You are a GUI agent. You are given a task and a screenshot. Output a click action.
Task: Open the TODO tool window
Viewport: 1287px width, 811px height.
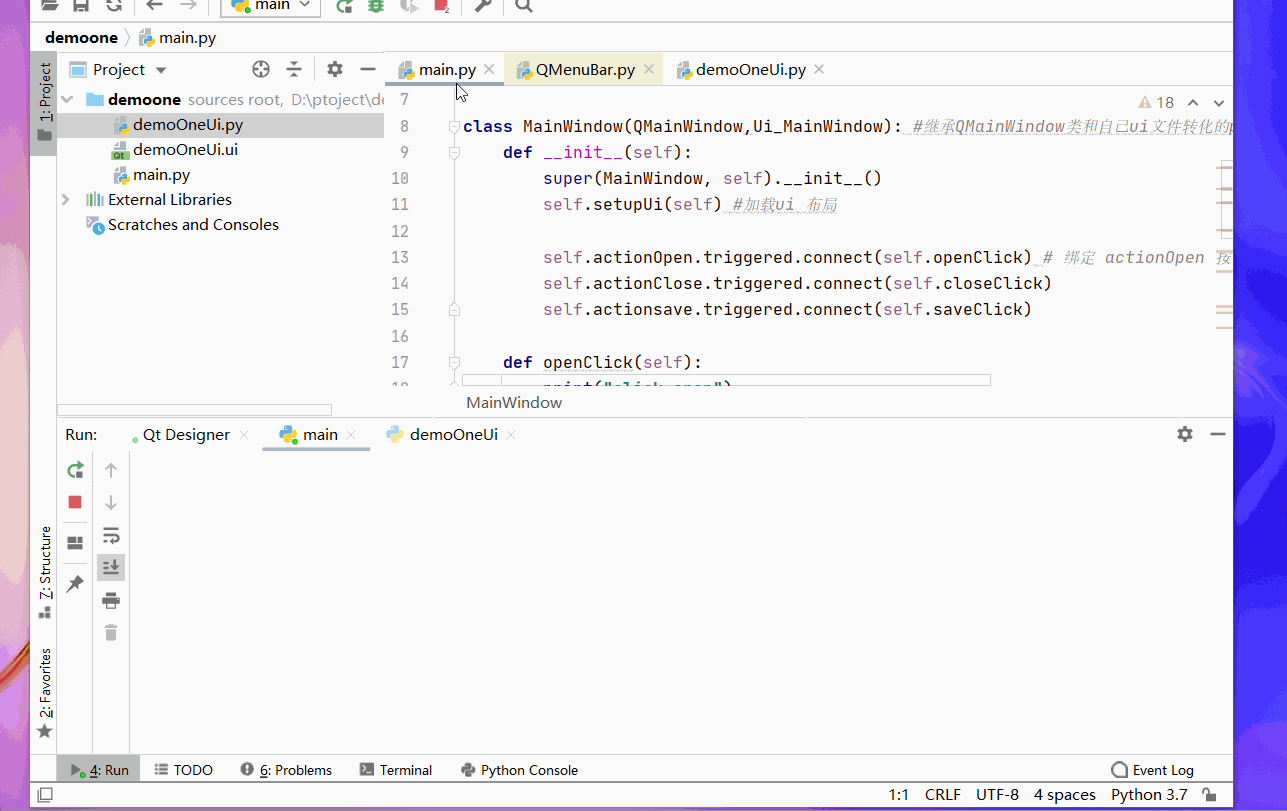point(184,770)
